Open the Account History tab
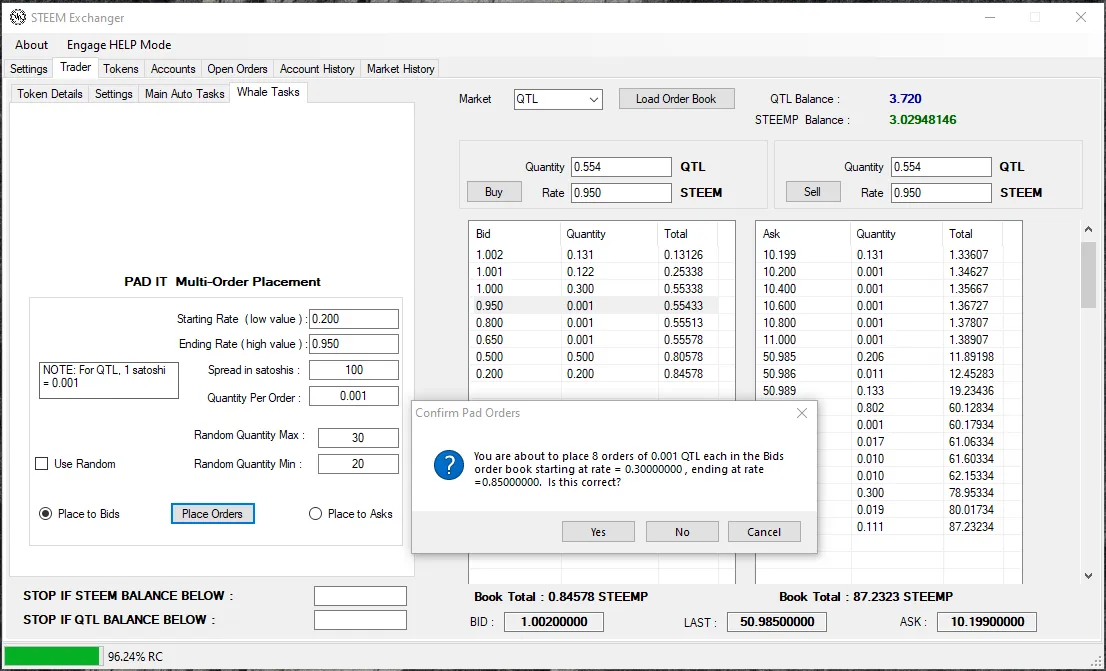Viewport: 1106px width, 671px height. coord(317,68)
